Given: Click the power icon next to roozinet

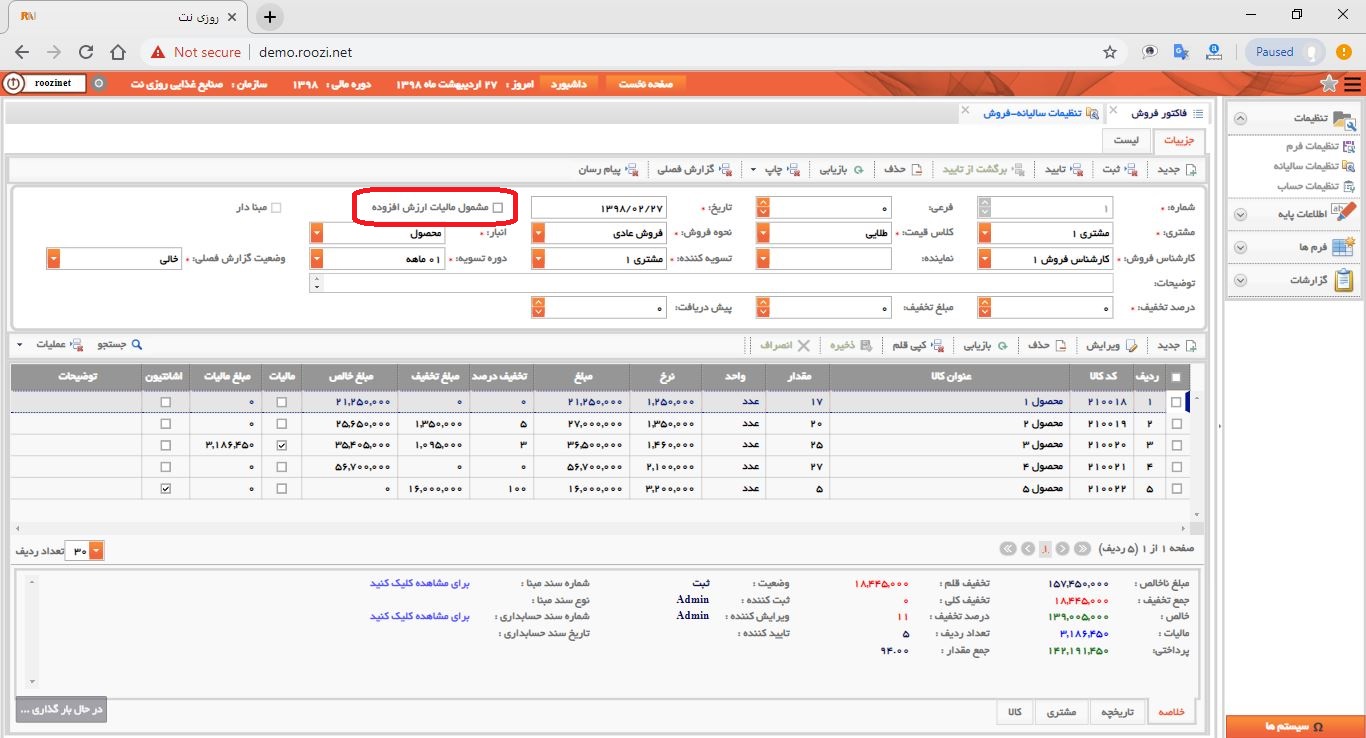Looking at the screenshot, I should point(13,84).
